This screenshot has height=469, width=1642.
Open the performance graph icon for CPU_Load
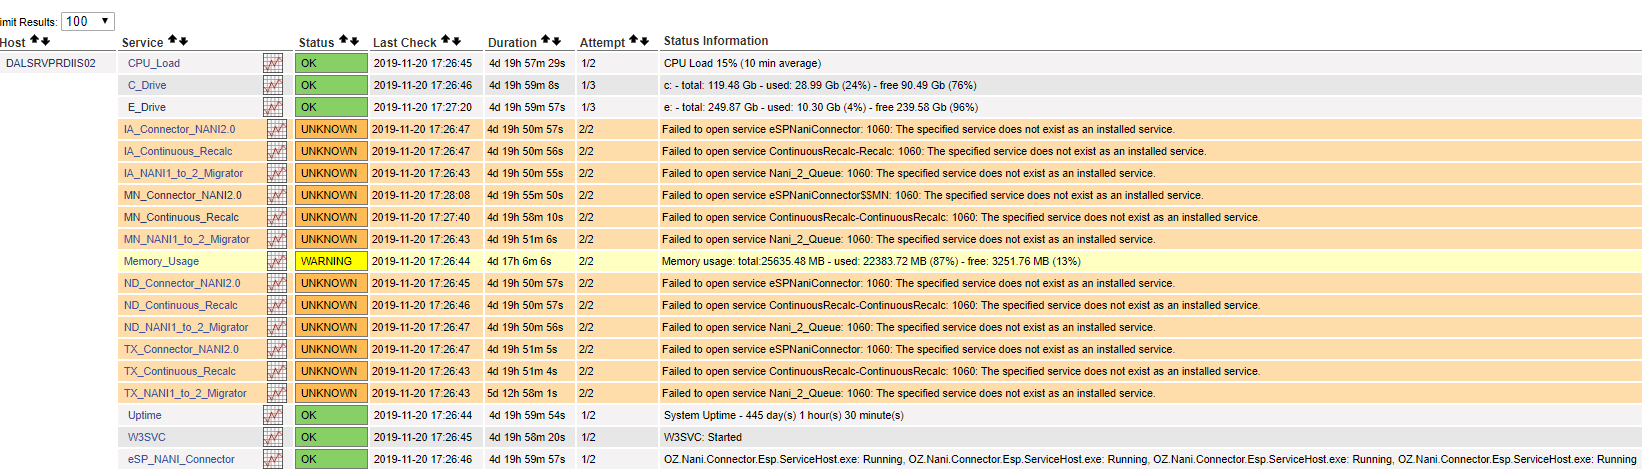coord(273,63)
